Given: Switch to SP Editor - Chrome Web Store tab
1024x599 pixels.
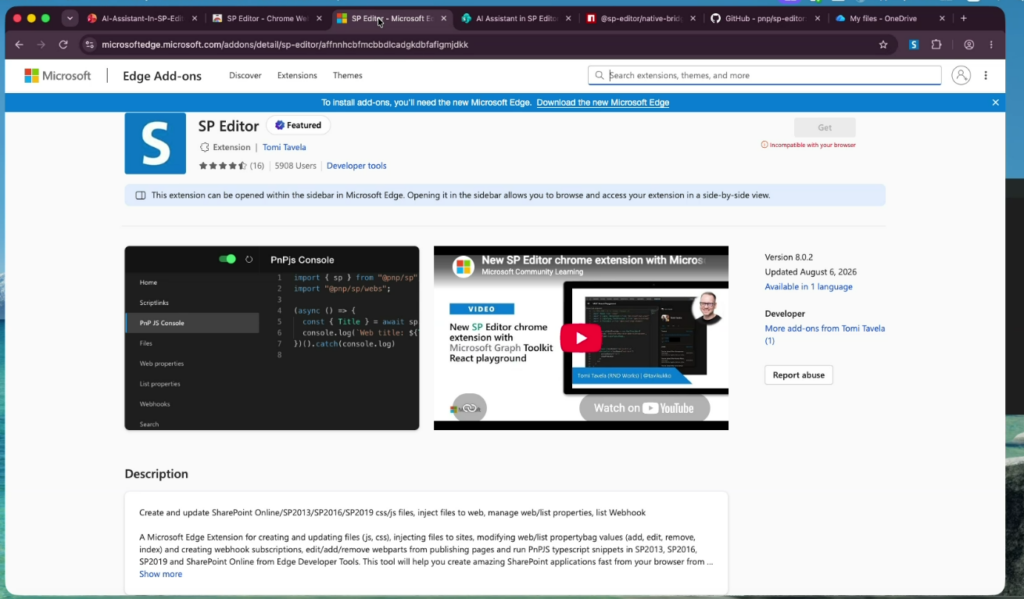Looking at the screenshot, I should (267, 18).
